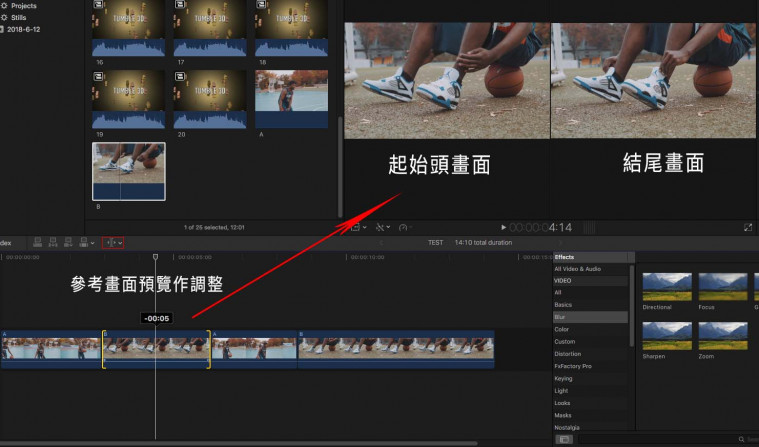Choose the Directional blur effect thumbnail
The image size is (759, 447).
667,287
